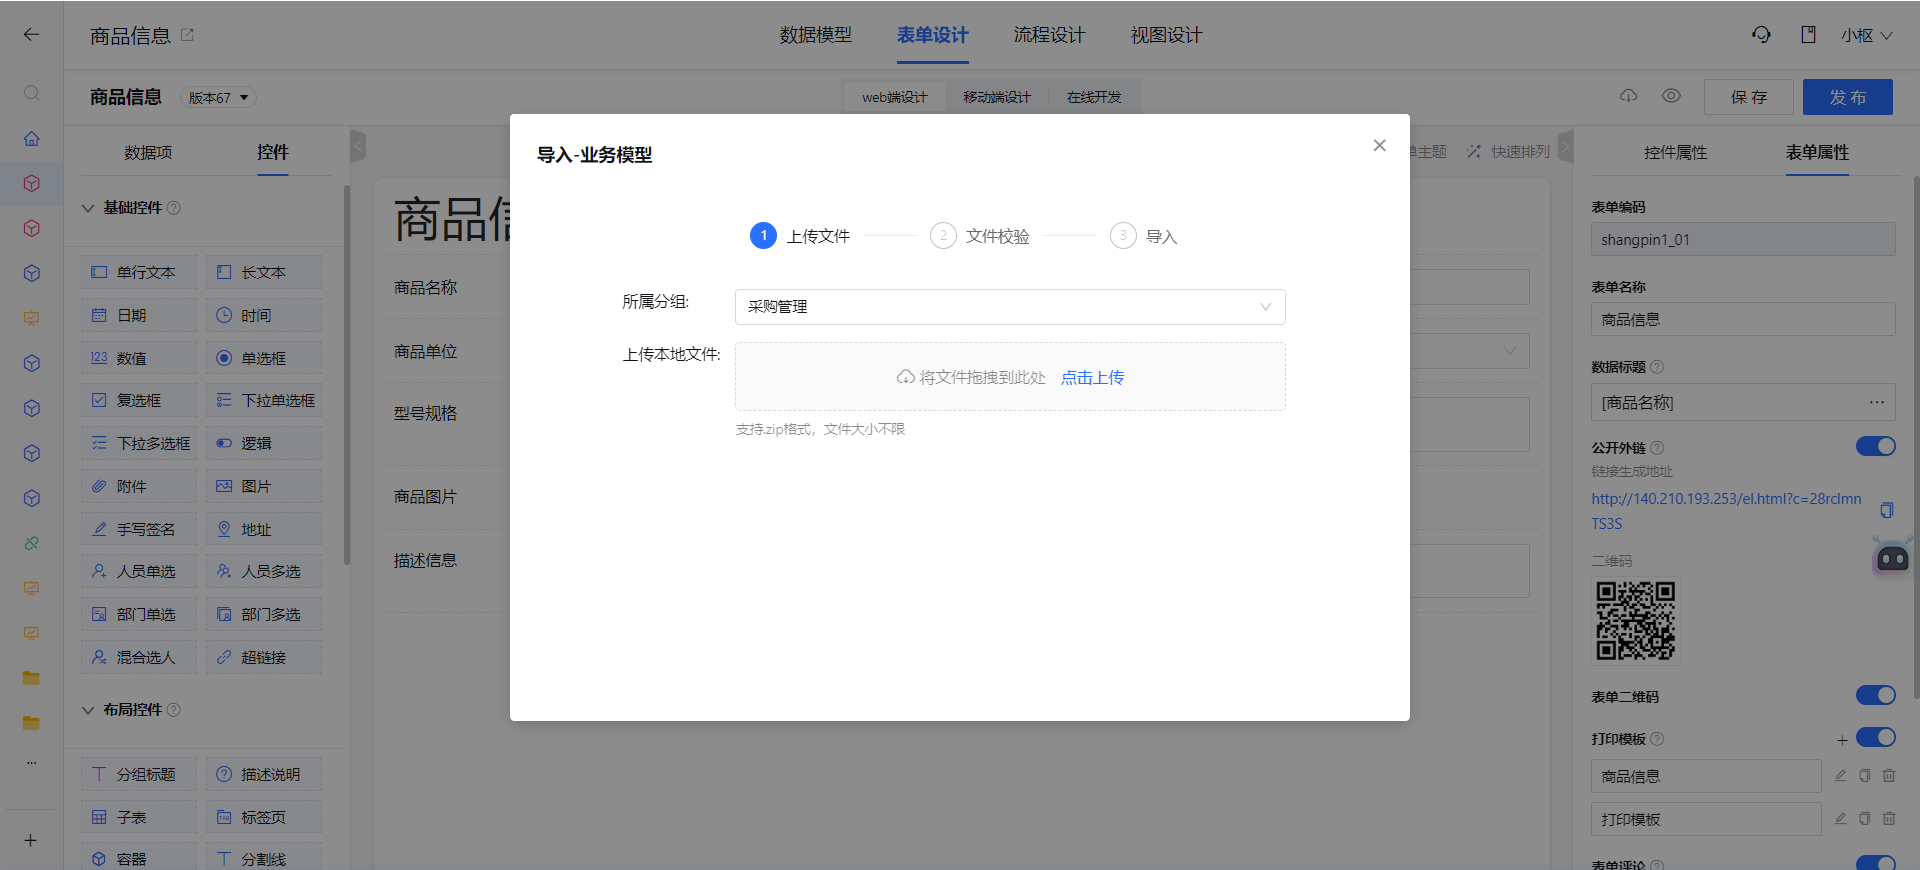Add a print template with plus icon
Screen dimensions: 1920x870
click(x=1842, y=740)
